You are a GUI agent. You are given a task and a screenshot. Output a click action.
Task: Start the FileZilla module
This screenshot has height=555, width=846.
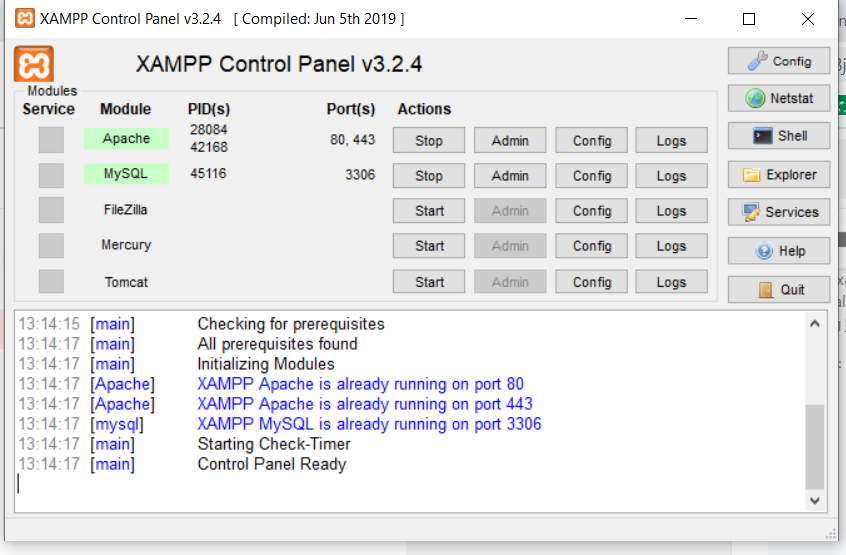pos(429,210)
